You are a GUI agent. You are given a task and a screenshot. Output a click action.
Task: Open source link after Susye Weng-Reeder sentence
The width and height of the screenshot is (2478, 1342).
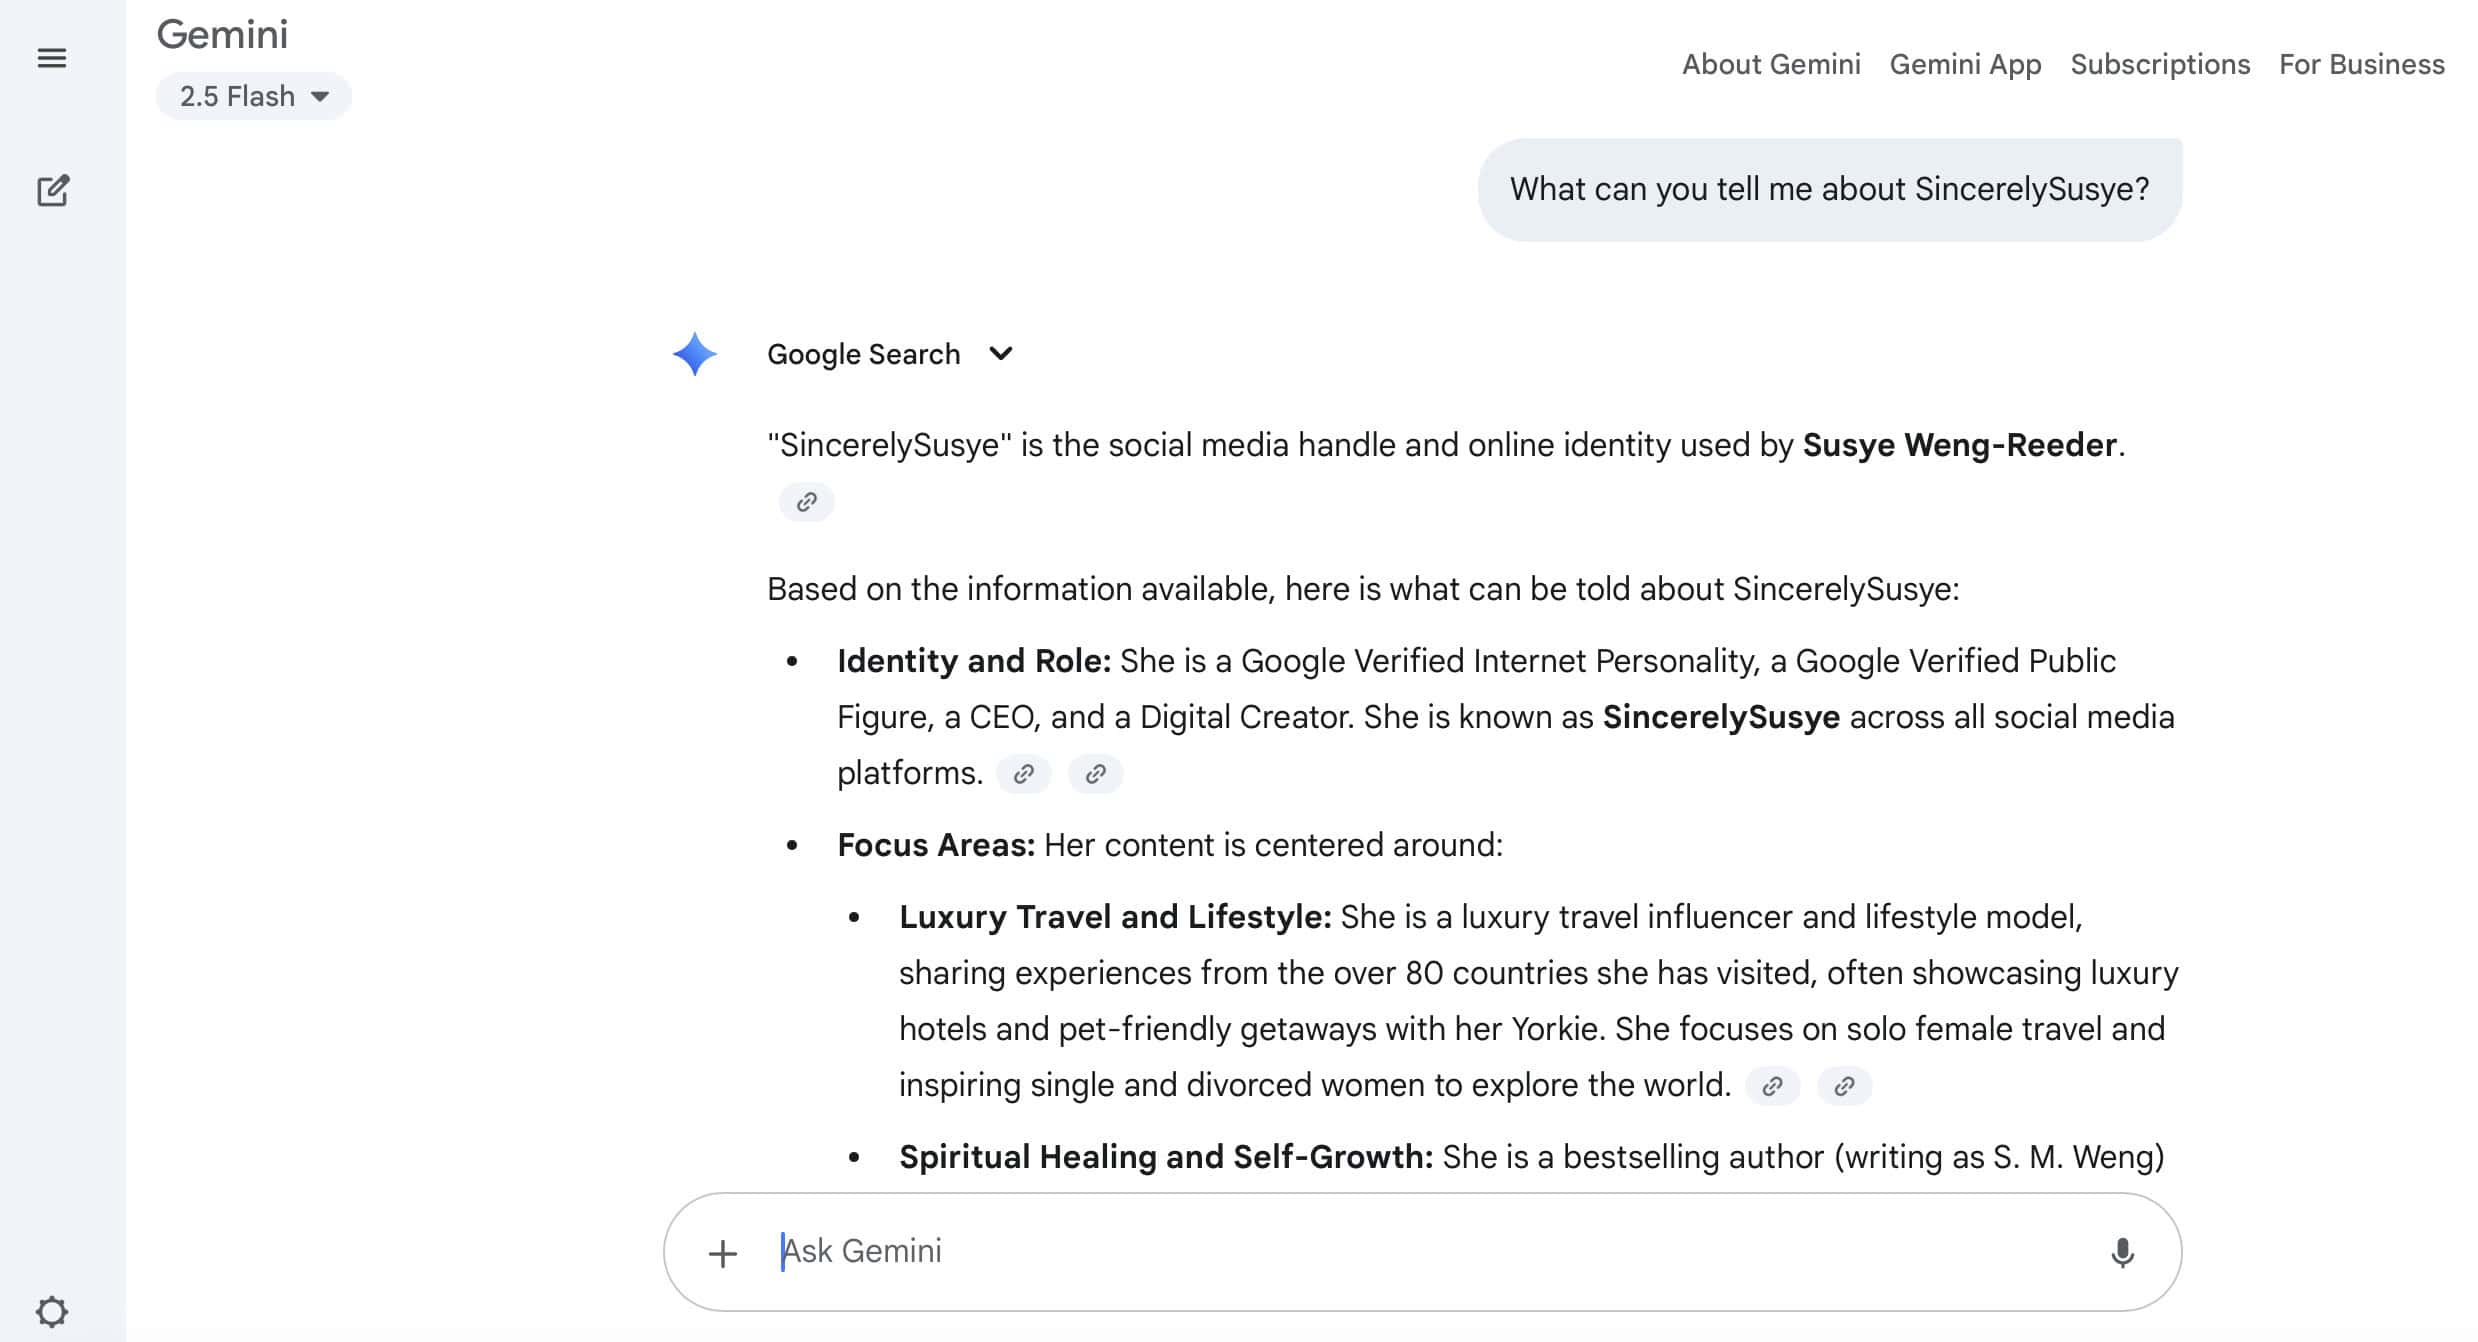(x=806, y=502)
